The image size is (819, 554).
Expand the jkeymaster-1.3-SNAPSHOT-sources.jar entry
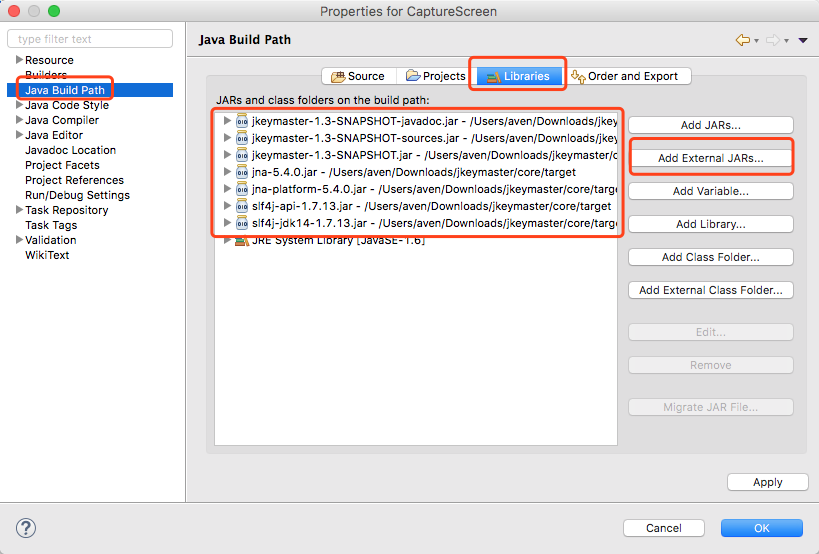point(227,138)
